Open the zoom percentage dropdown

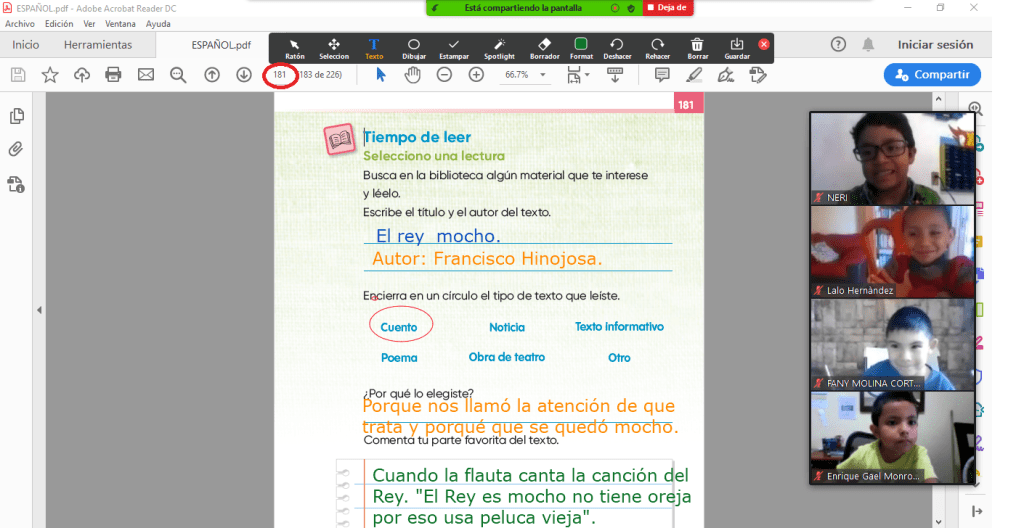click(x=543, y=75)
